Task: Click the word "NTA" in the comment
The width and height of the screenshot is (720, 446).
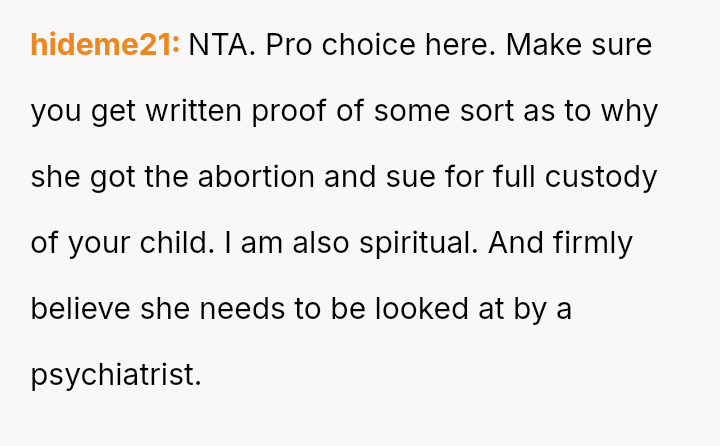Action: (x=218, y=45)
